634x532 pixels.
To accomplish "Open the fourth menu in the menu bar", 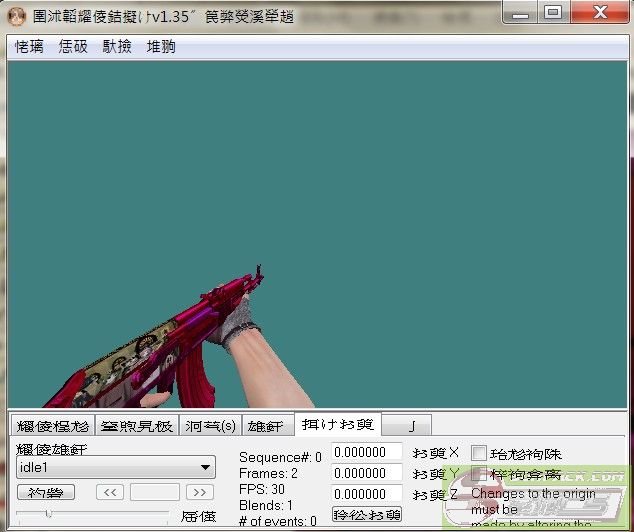I will coord(161,47).
